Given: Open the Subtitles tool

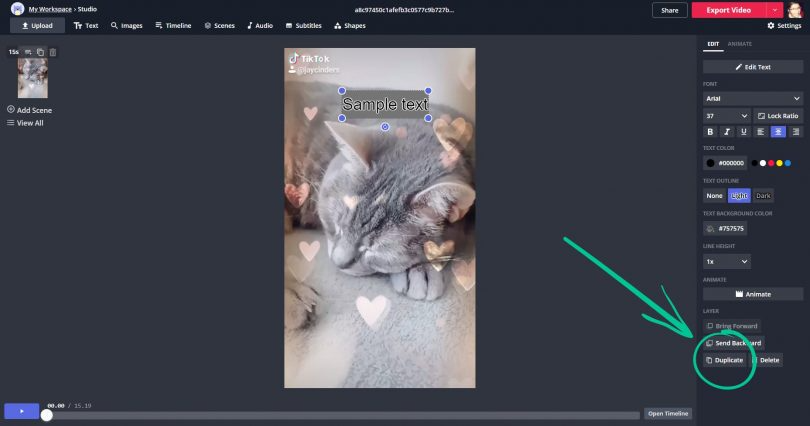Looking at the screenshot, I should [303, 25].
